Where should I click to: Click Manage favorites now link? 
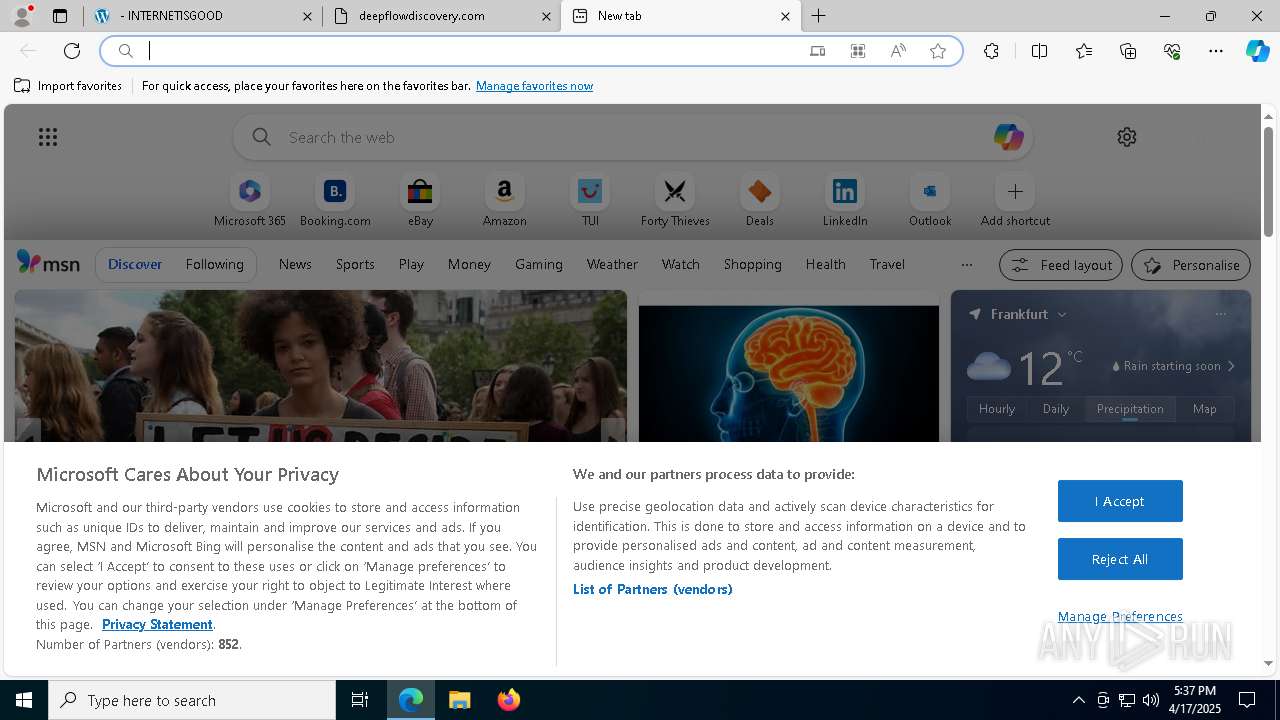point(534,86)
